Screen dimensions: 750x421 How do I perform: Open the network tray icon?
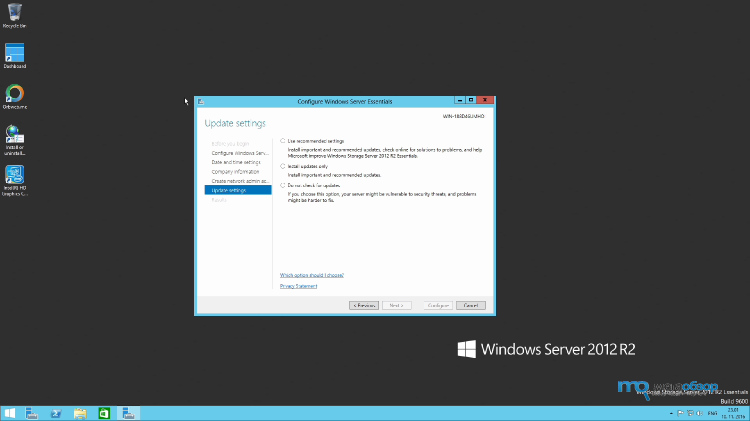[x=690, y=413]
